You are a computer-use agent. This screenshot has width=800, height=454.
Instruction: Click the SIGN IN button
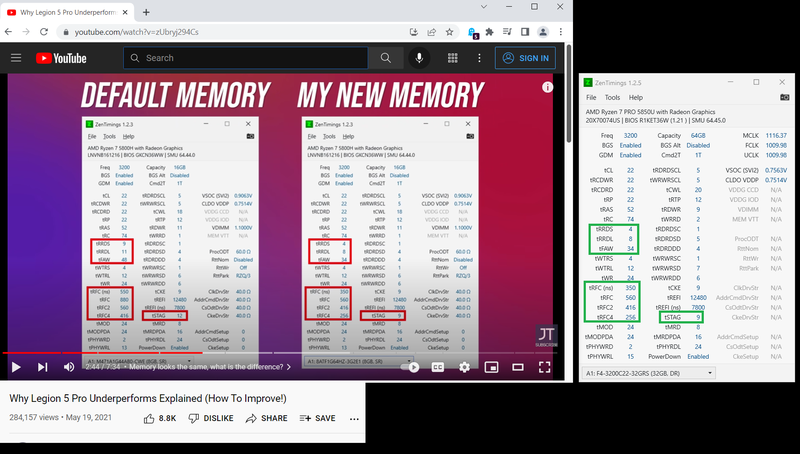(x=533, y=58)
